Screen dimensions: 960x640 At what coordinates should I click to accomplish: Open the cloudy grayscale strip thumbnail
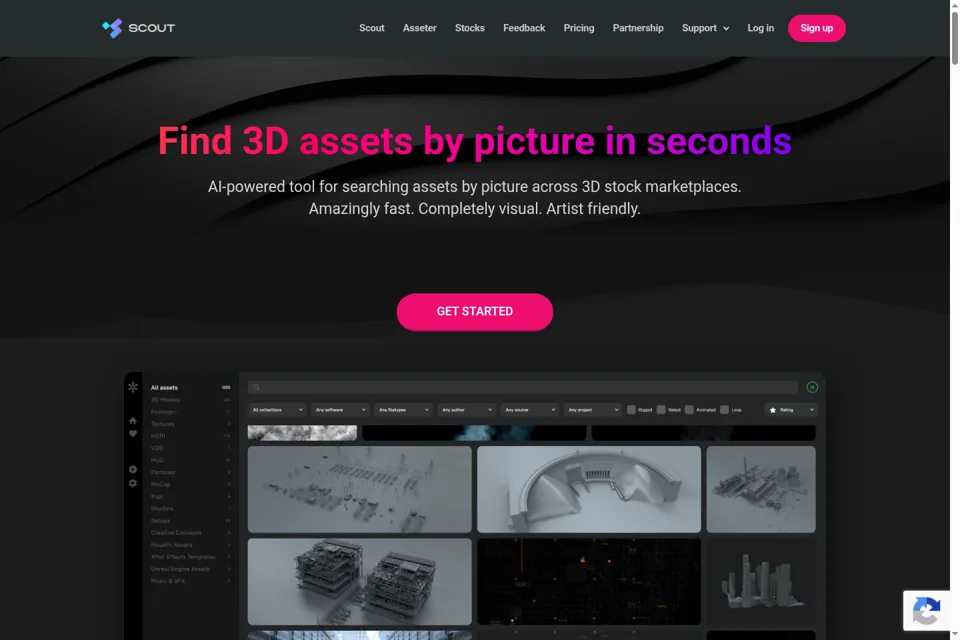tap(302, 433)
